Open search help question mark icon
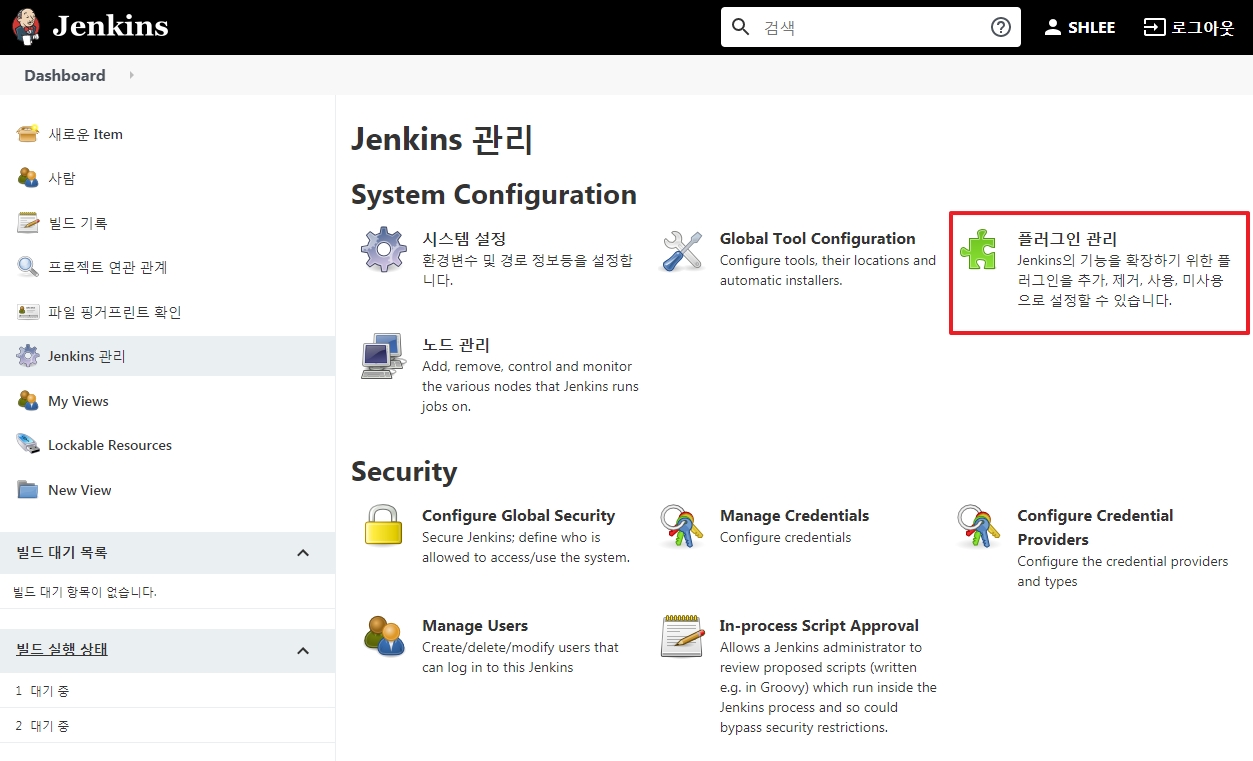This screenshot has width=1253, height=761. tap(1001, 27)
